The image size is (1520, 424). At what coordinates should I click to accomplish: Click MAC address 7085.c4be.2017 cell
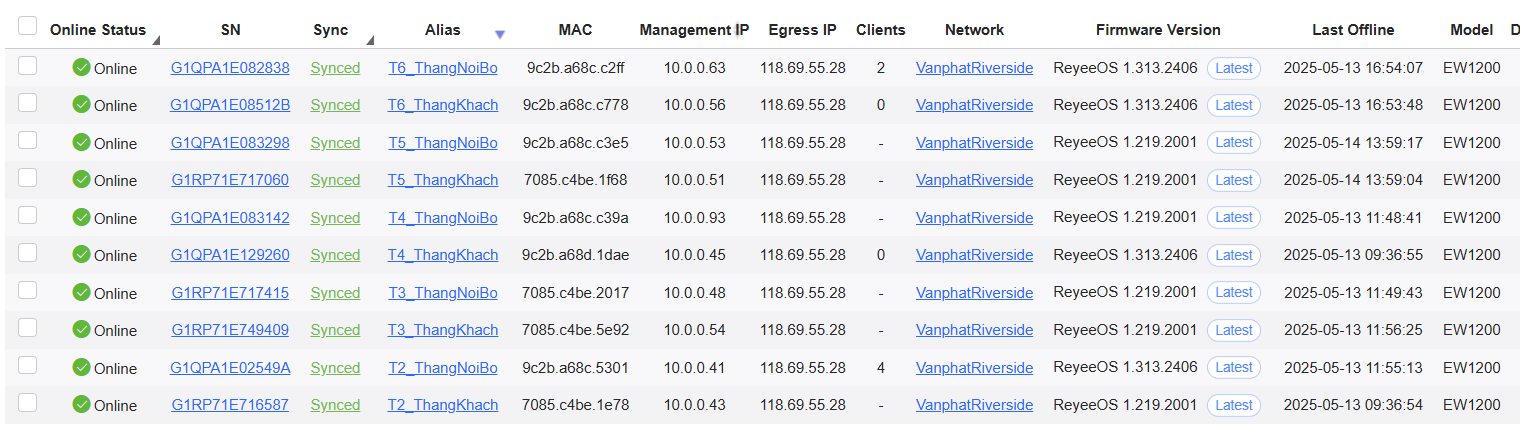click(x=576, y=293)
